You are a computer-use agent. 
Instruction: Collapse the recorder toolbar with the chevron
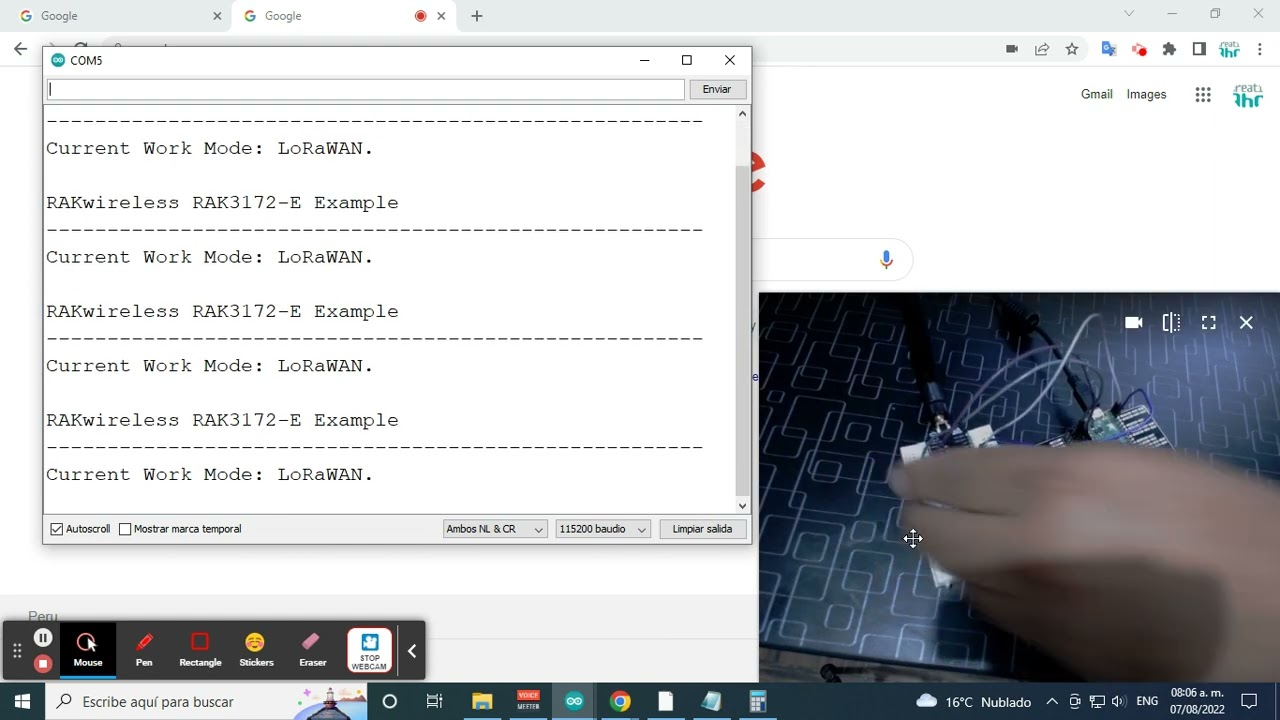[x=411, y=651]
